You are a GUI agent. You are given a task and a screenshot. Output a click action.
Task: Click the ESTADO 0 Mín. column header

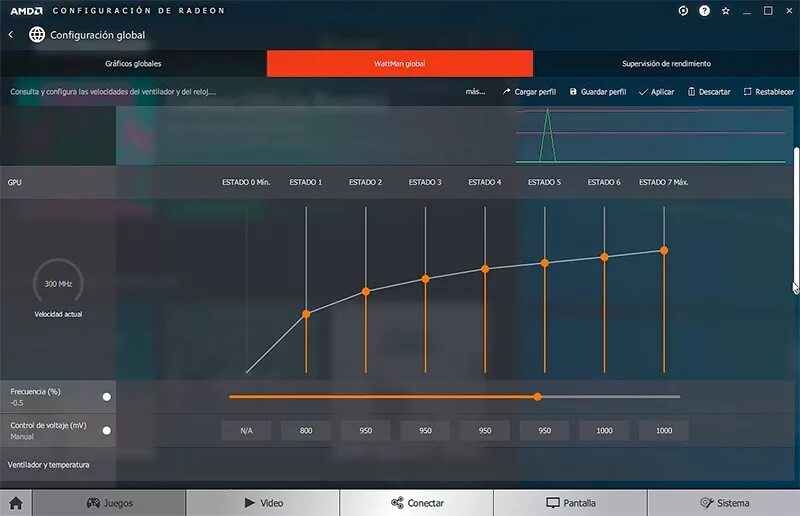(x=246, y=182)
